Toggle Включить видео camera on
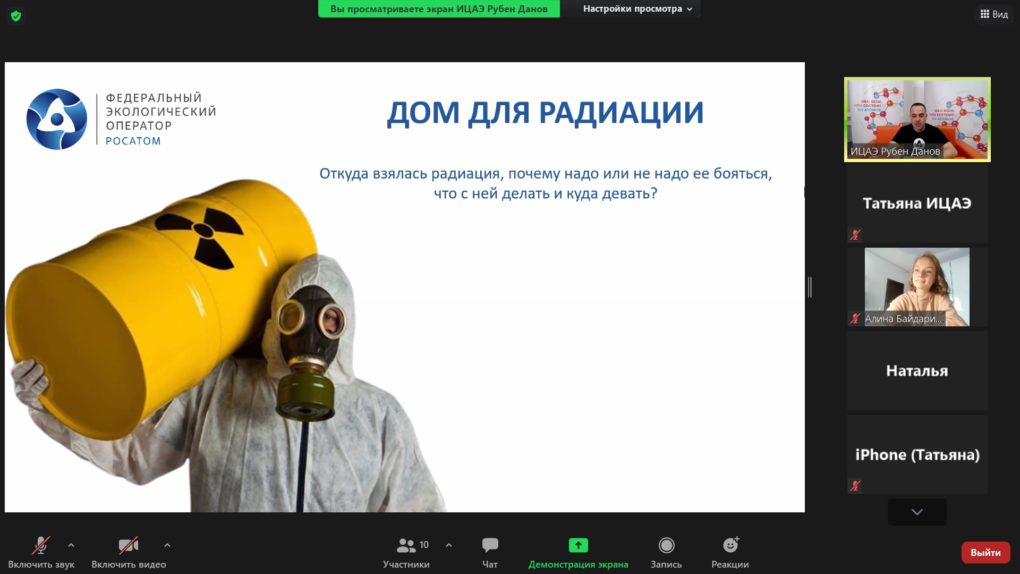This screenshot has height=574, width=1020. coord(128,551)
